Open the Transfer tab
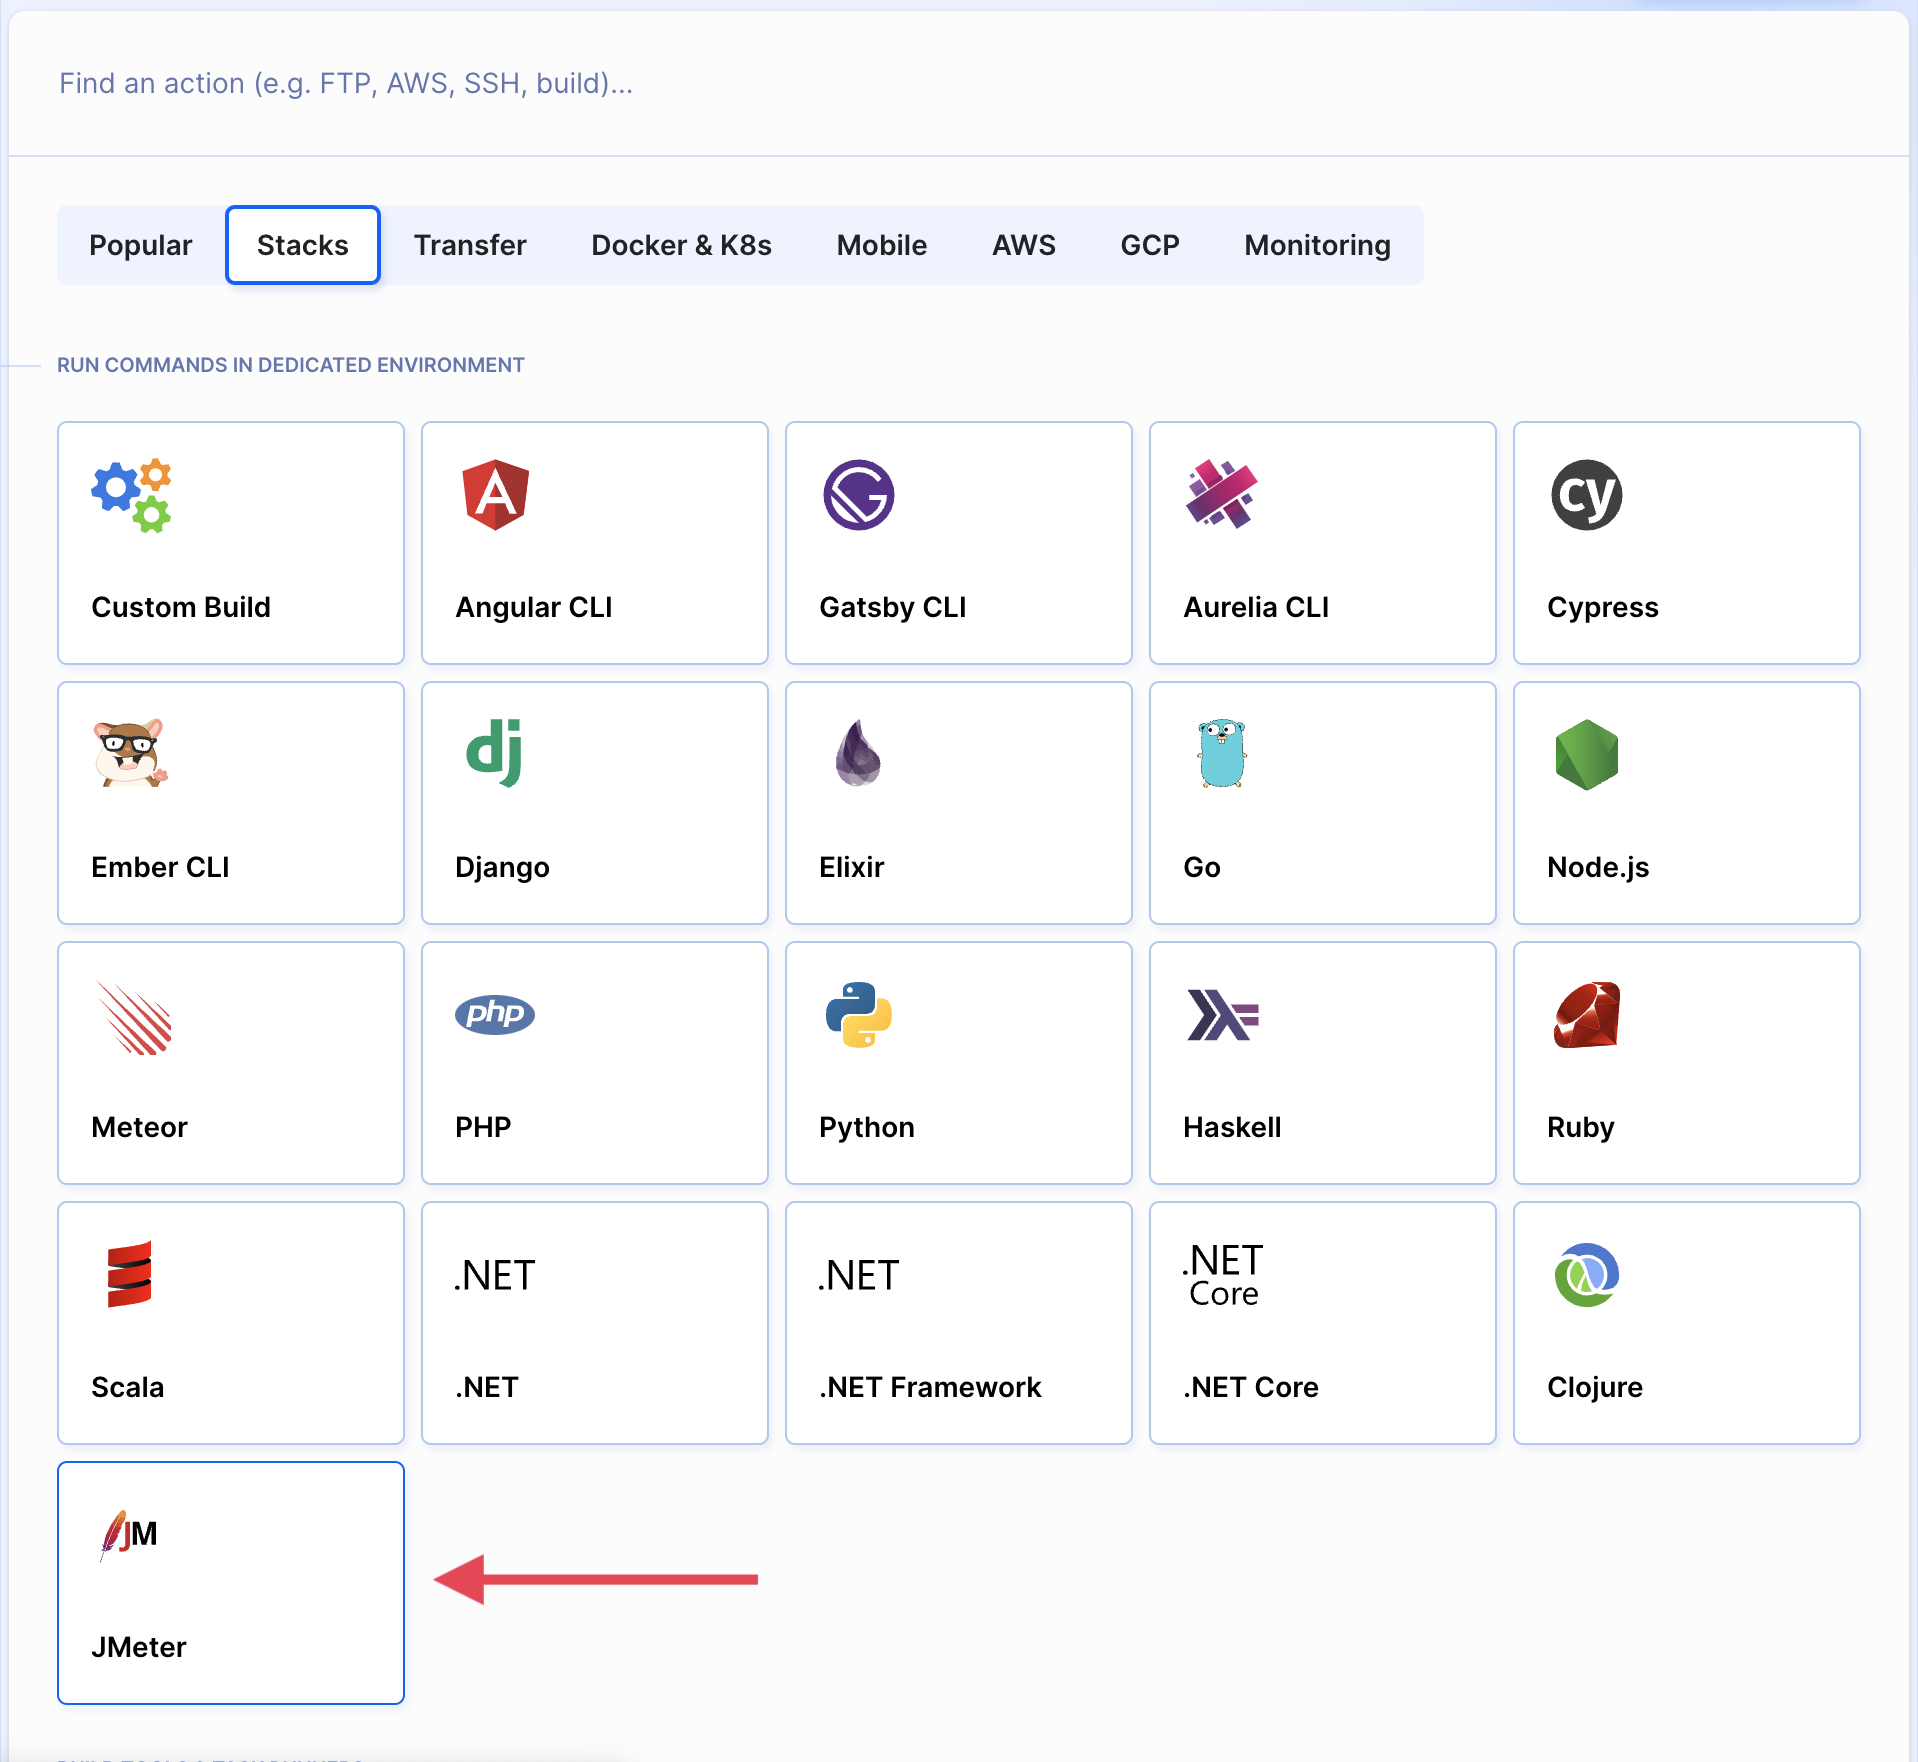1918x1762 pixels. click(x=469, y=245)
